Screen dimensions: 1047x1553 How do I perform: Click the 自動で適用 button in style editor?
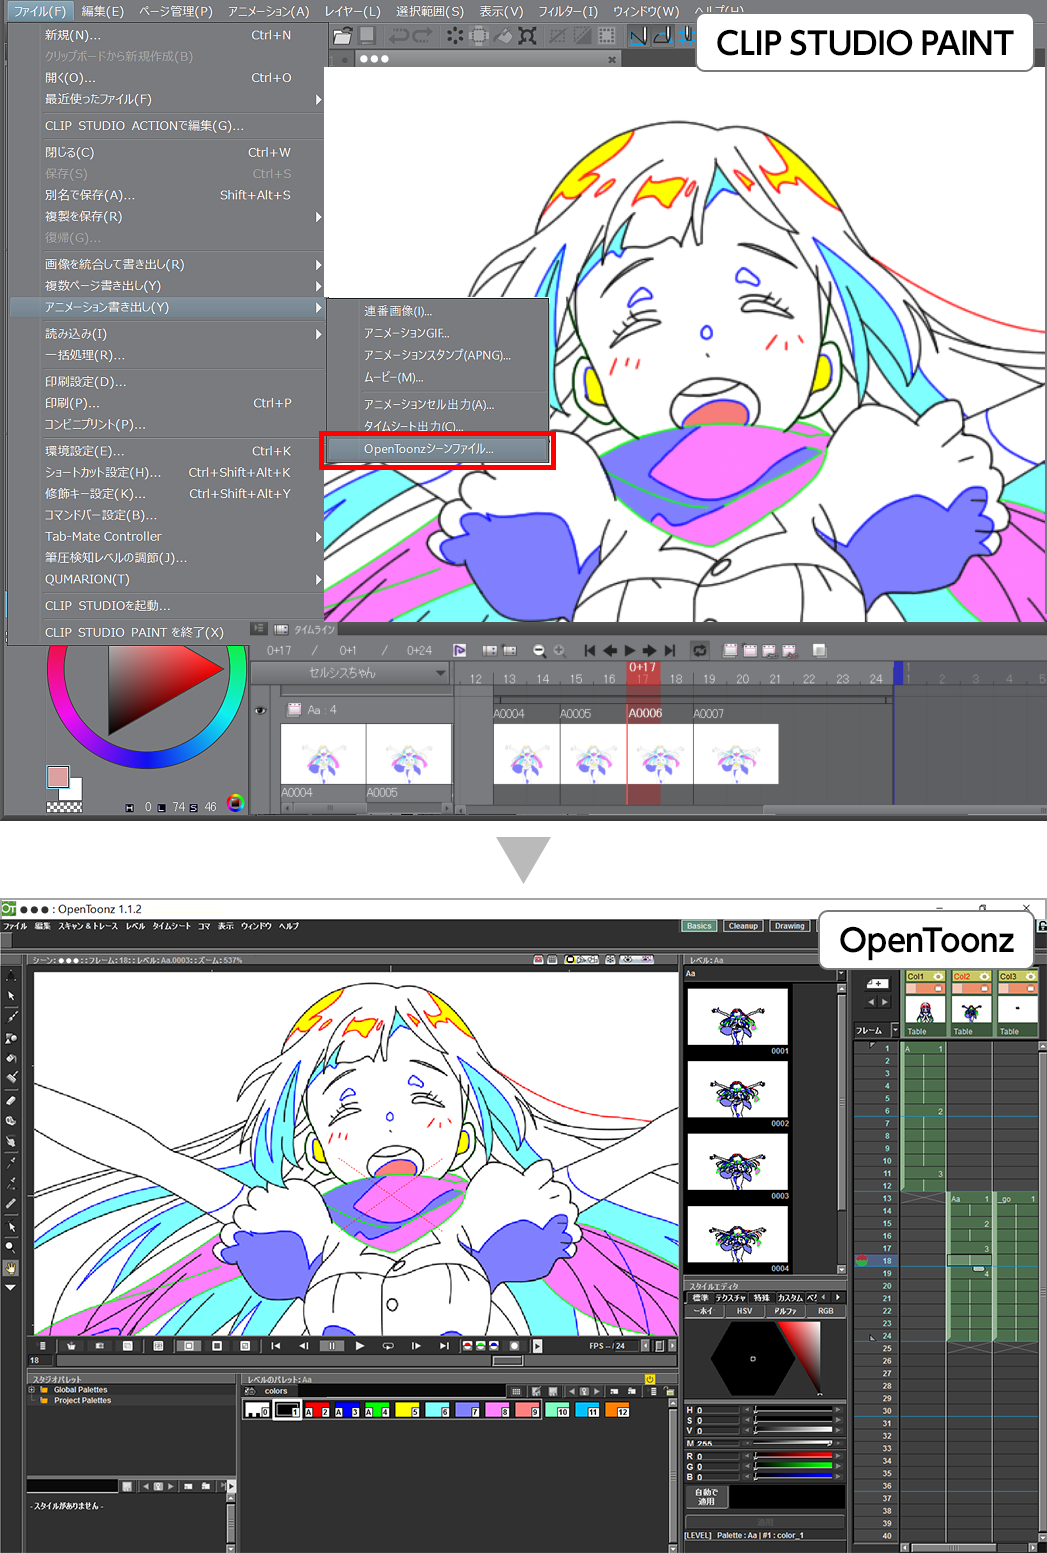[707, 1497]
